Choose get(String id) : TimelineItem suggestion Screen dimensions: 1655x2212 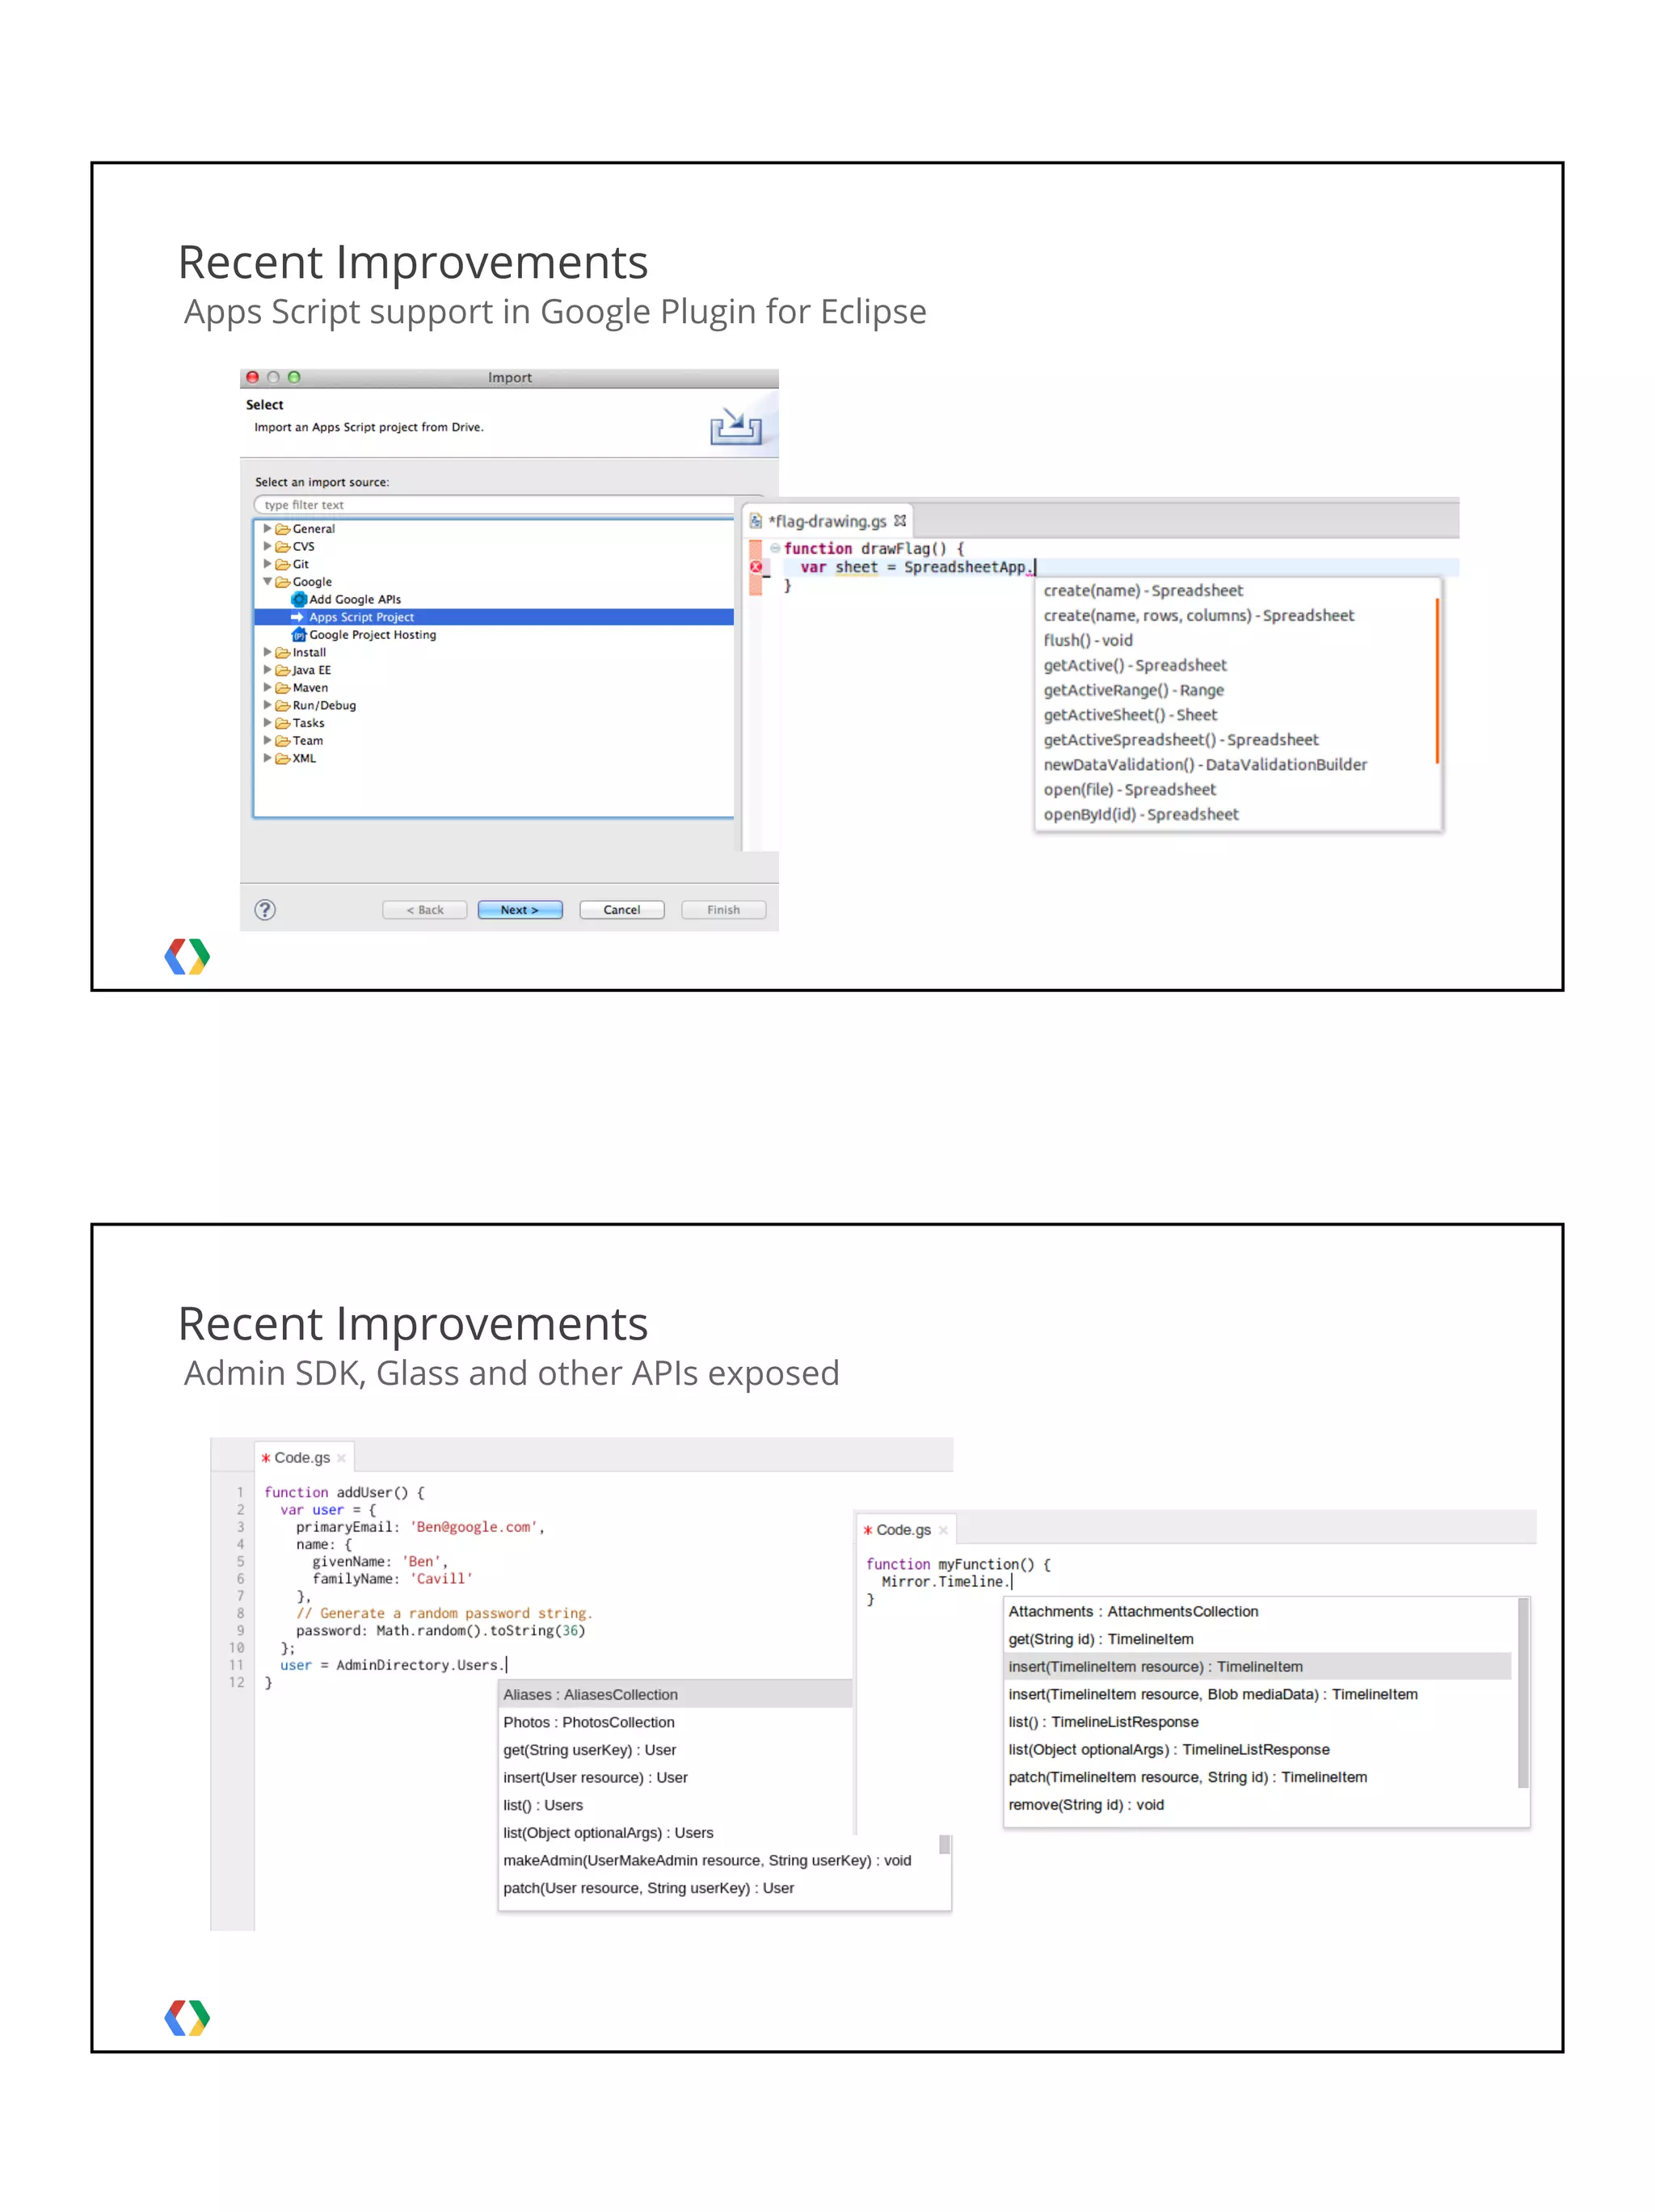tap(1100, 1639)
